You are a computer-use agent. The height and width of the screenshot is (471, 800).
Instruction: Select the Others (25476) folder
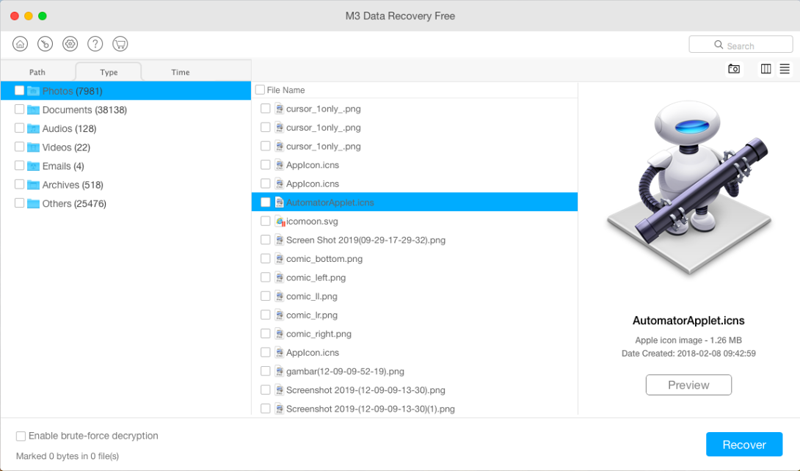[x=74, y=204]
